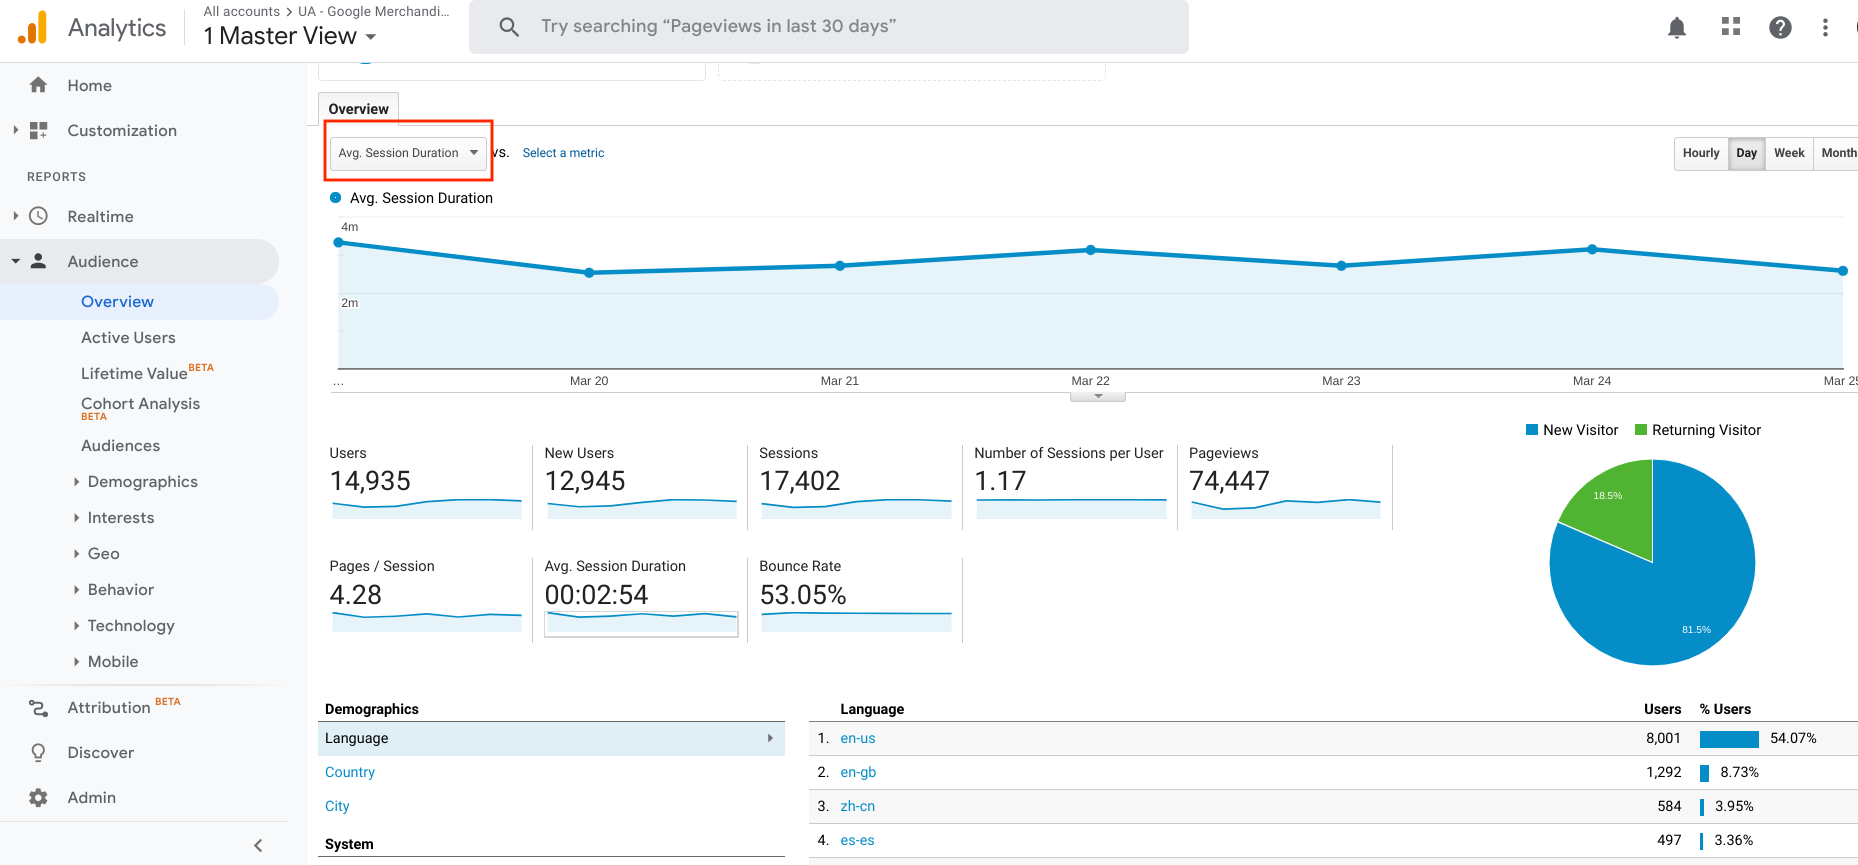Click the Discover lightbulb icon
Screen dimensions: 1858x865
(x=38, y=752)
